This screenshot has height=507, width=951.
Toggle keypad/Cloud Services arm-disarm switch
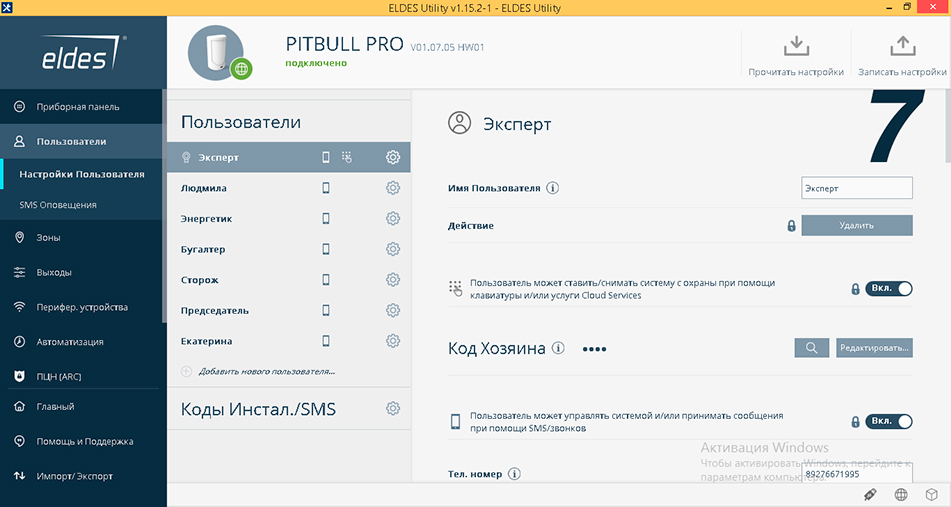click(x=889, y=289)
